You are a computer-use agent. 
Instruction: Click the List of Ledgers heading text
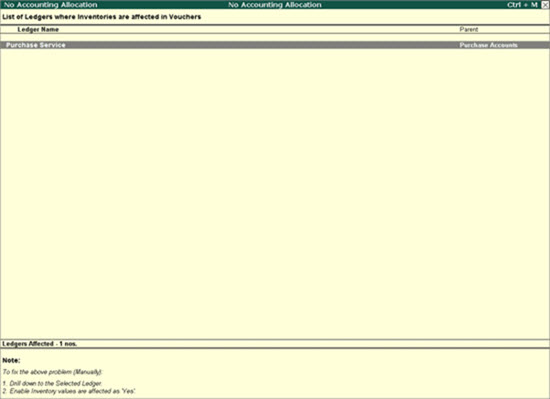(x=102, y=17)
